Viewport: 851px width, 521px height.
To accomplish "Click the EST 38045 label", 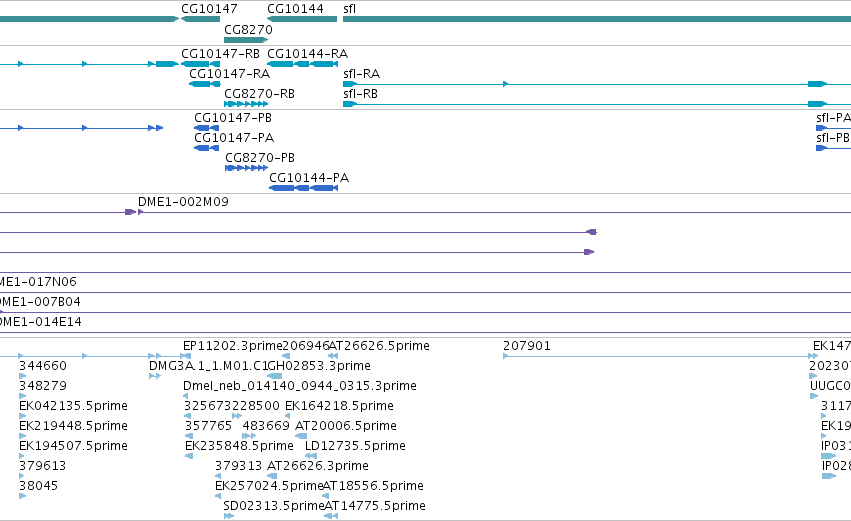I will pos(39,486).
